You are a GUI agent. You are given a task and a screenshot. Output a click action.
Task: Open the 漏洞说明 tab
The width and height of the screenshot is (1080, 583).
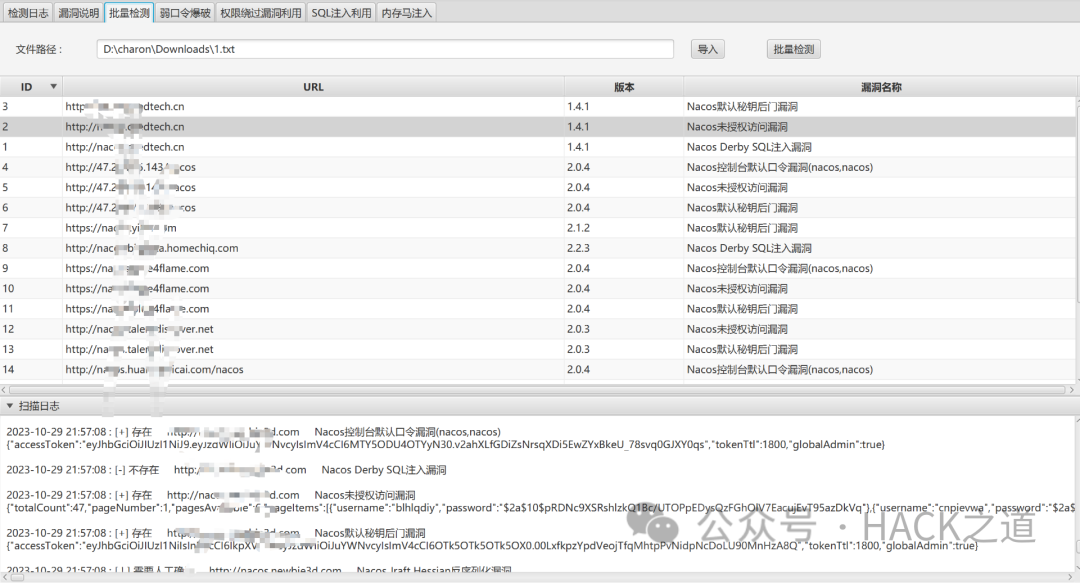coord(79,12)
